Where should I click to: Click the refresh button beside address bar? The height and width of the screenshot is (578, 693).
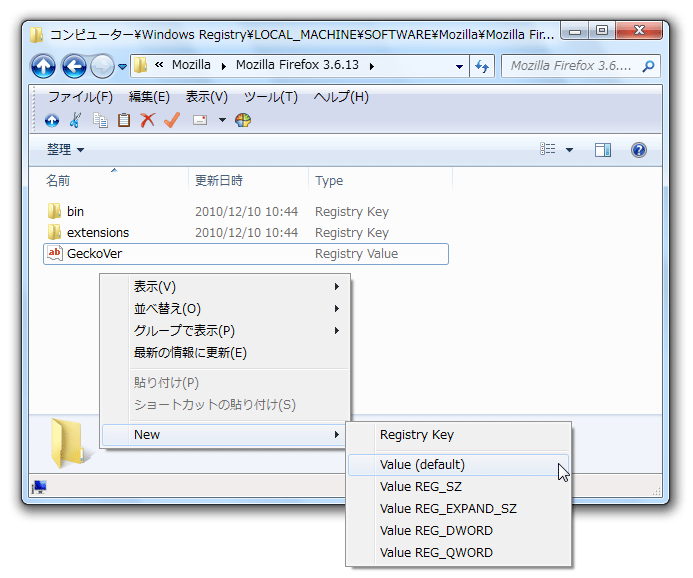click(482, 66)
